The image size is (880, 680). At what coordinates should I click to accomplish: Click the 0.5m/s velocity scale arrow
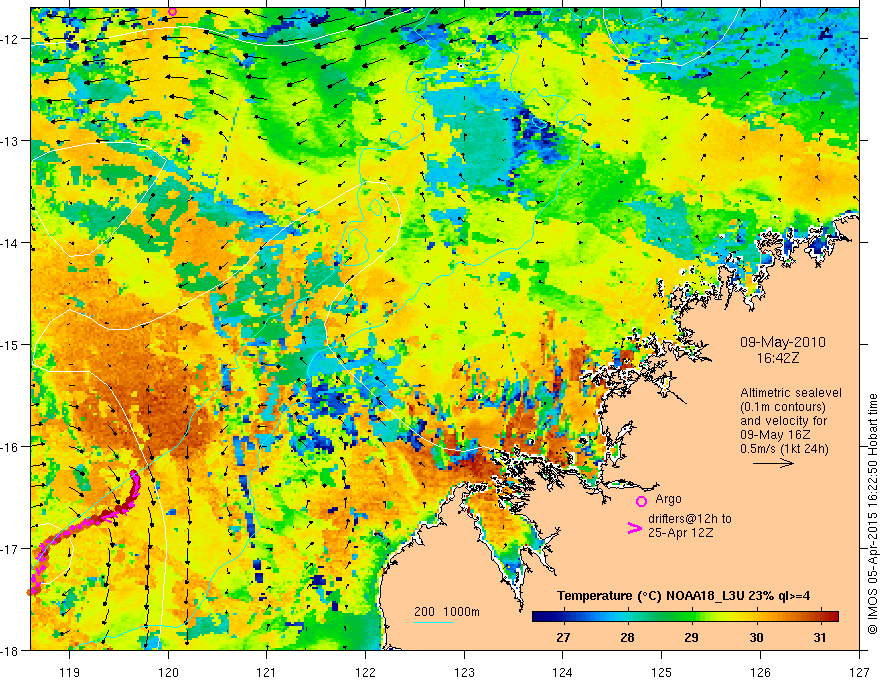(x=773, y=463)
